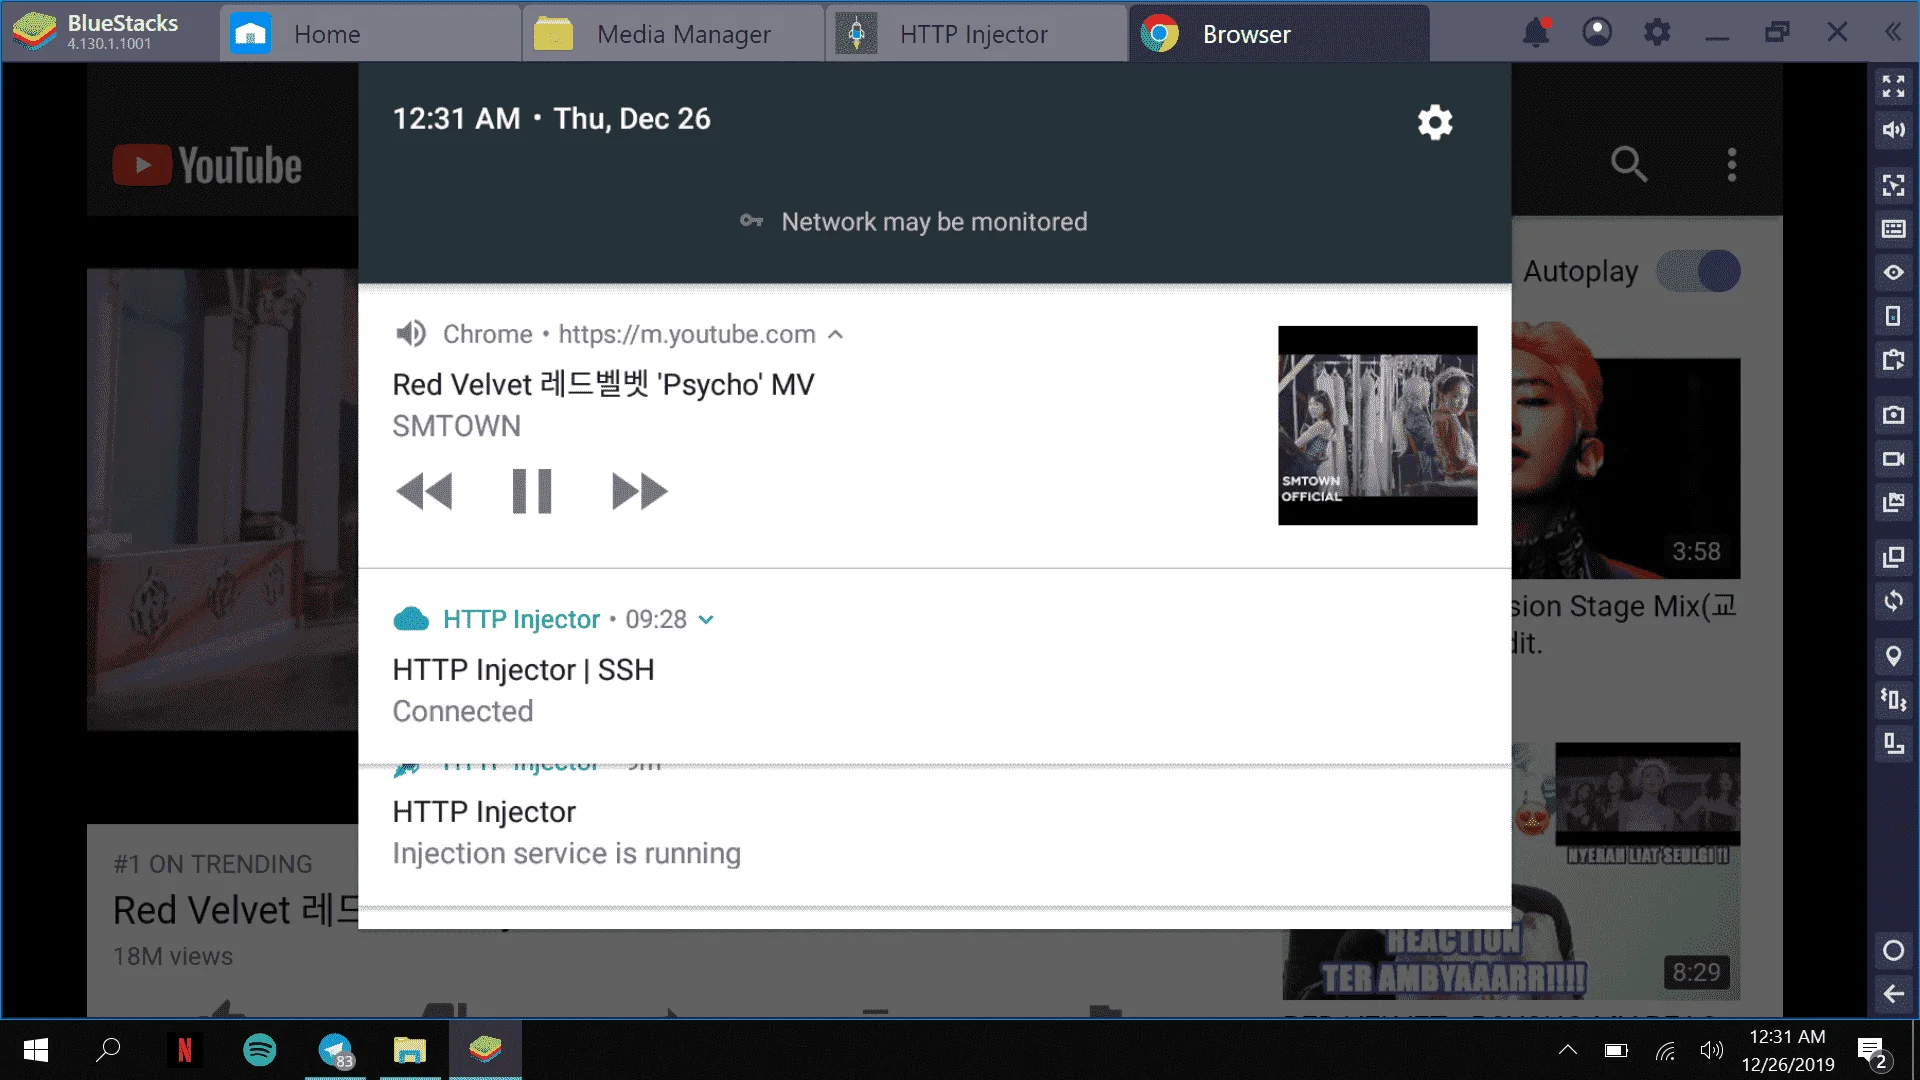Image resolution: width=1920 pixels, height=1080 pixels.
Task: Open Spotify from taskbar
Action: coord(260,1050)
